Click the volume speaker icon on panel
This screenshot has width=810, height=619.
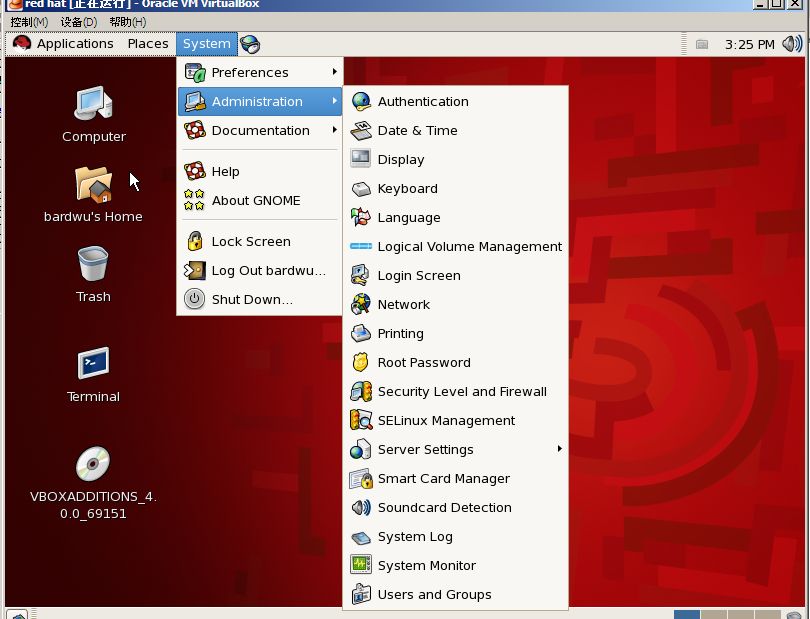792,44
